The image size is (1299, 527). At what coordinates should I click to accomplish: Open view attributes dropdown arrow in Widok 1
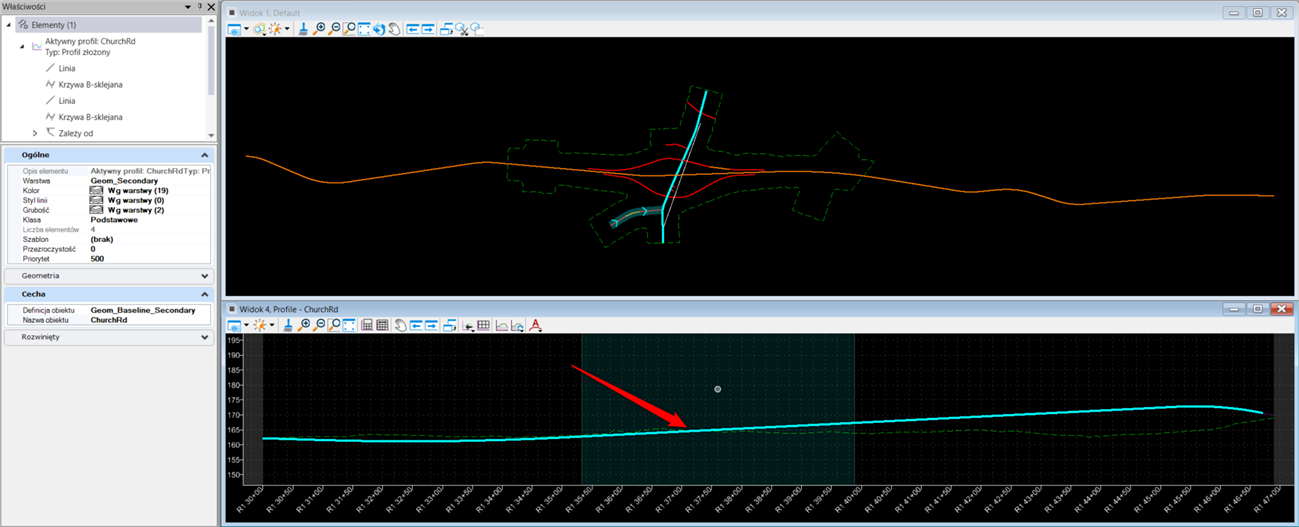click(246, 29)
